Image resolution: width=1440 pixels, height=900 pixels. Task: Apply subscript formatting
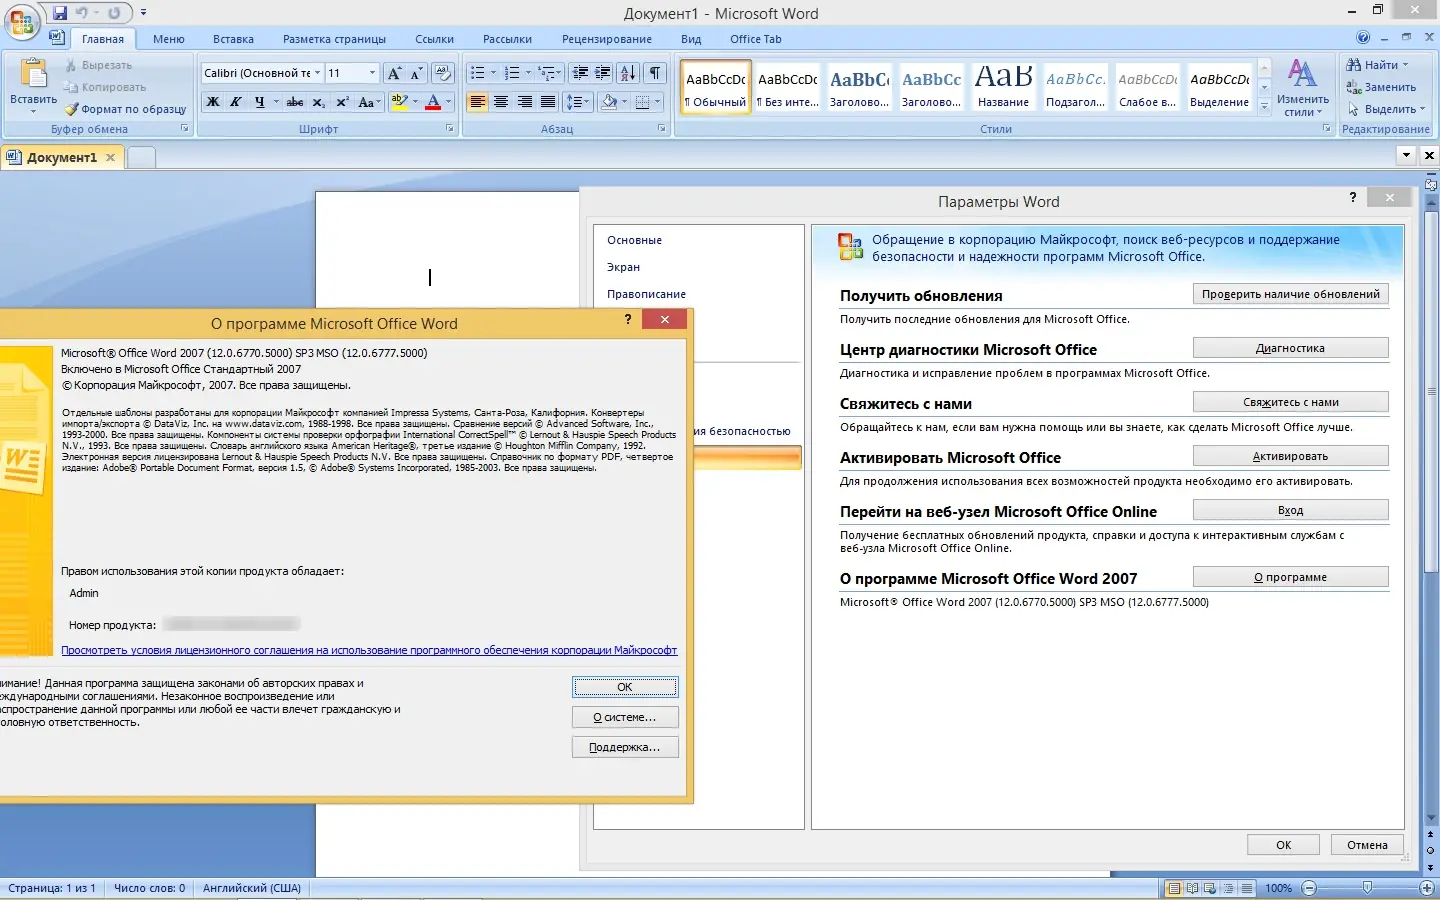click(318, 102)
